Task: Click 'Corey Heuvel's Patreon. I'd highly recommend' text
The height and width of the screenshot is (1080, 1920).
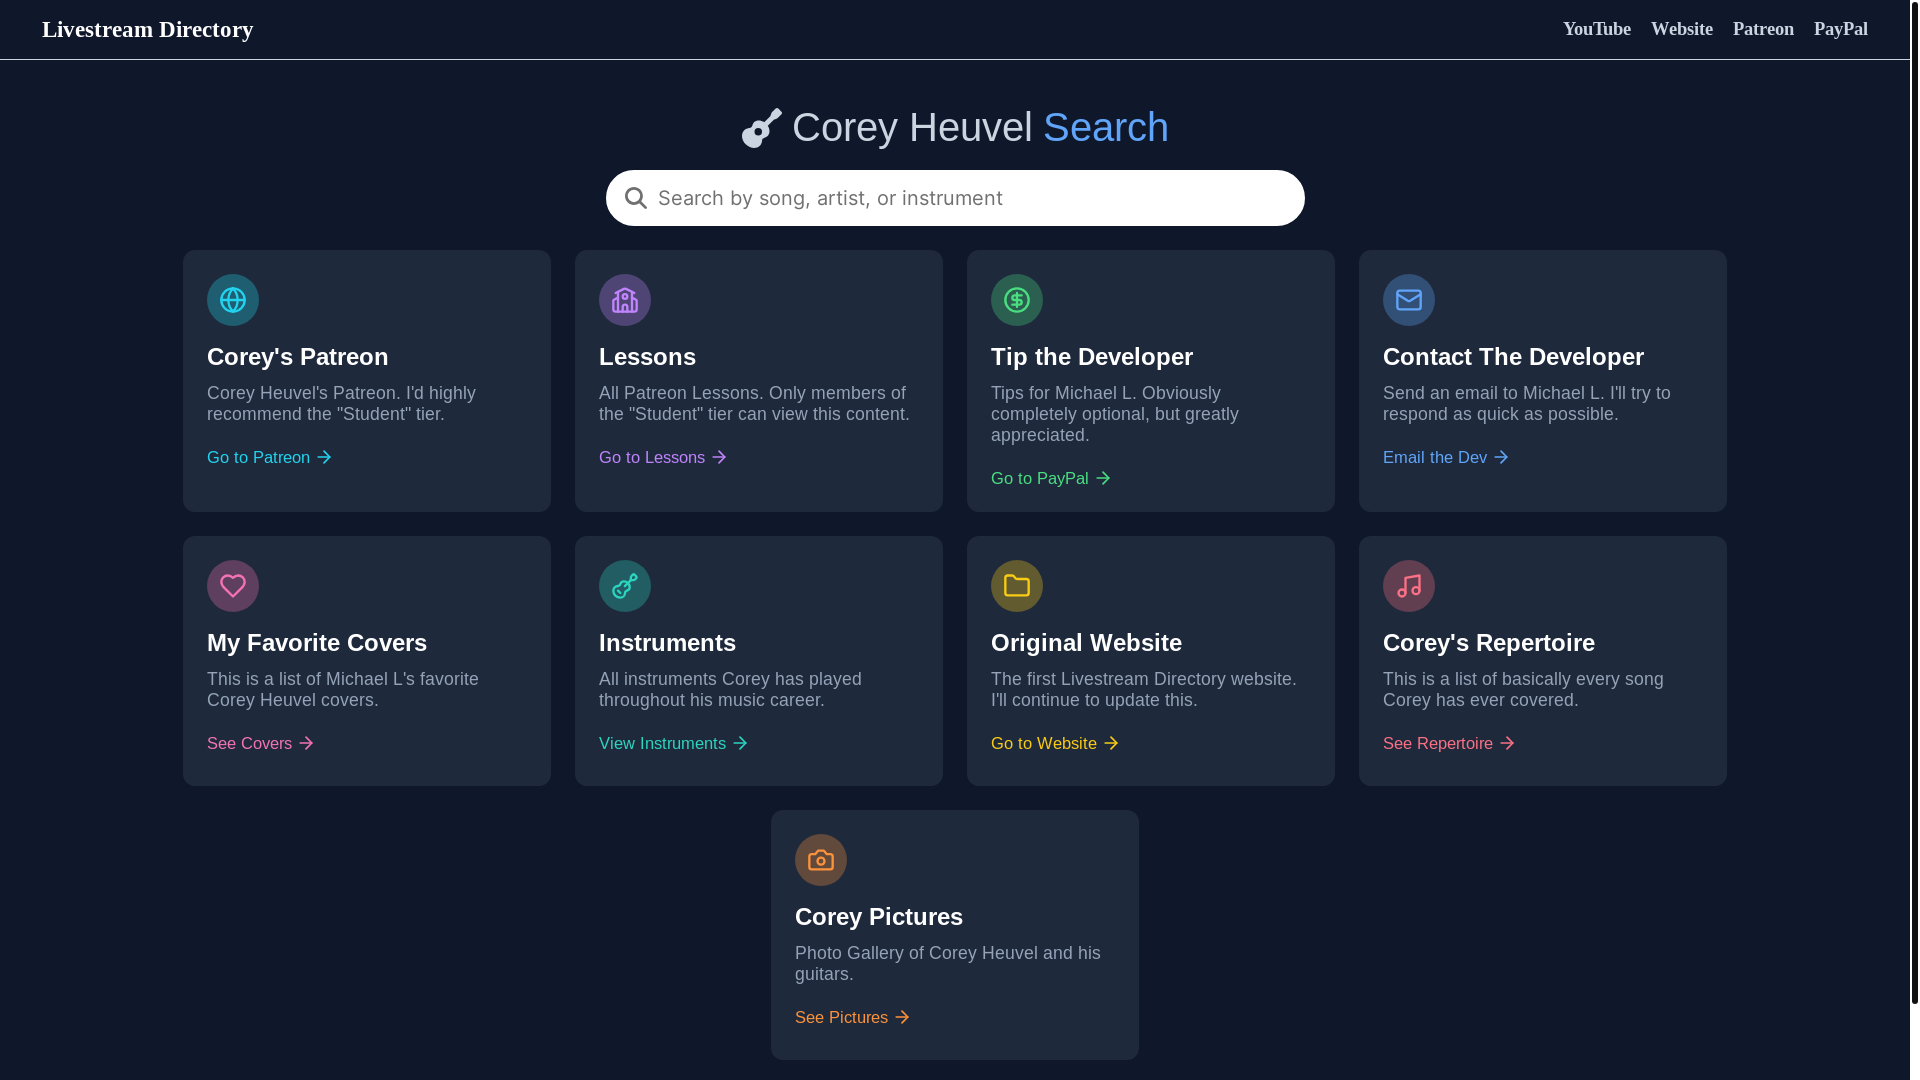Action: click(x=342, y=404)
